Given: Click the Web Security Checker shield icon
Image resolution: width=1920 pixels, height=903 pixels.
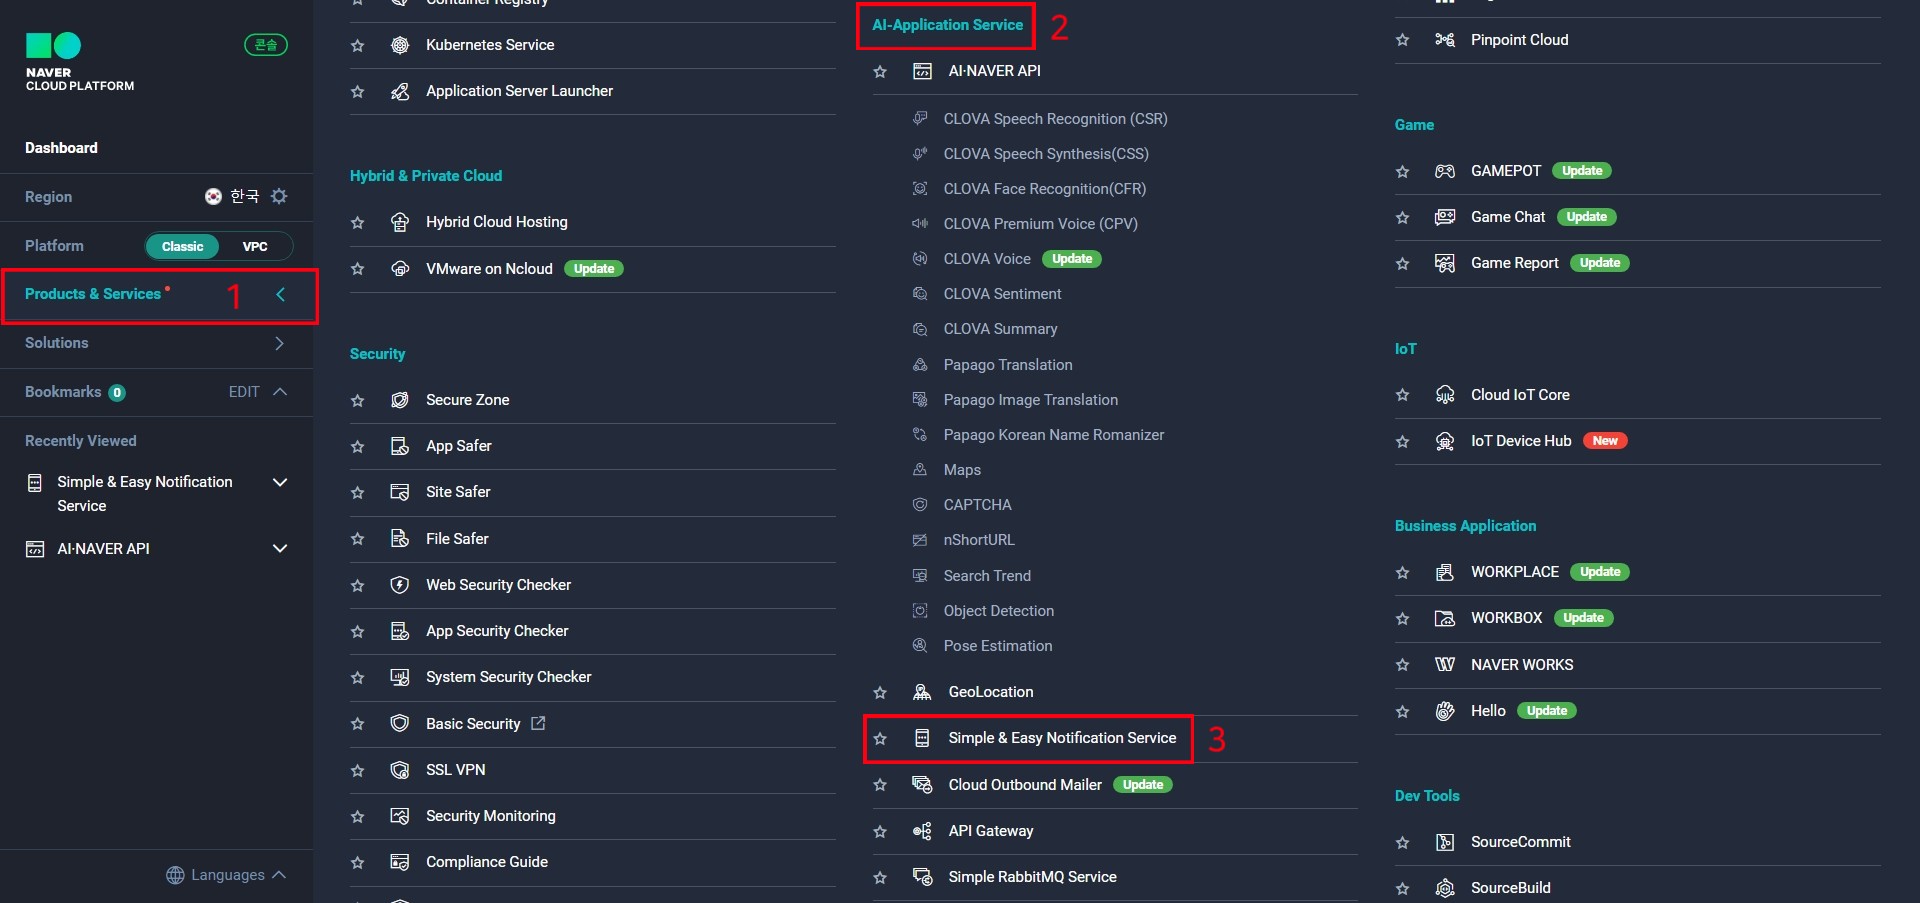Looking at the screenshot, I should (x=400, y=585).
